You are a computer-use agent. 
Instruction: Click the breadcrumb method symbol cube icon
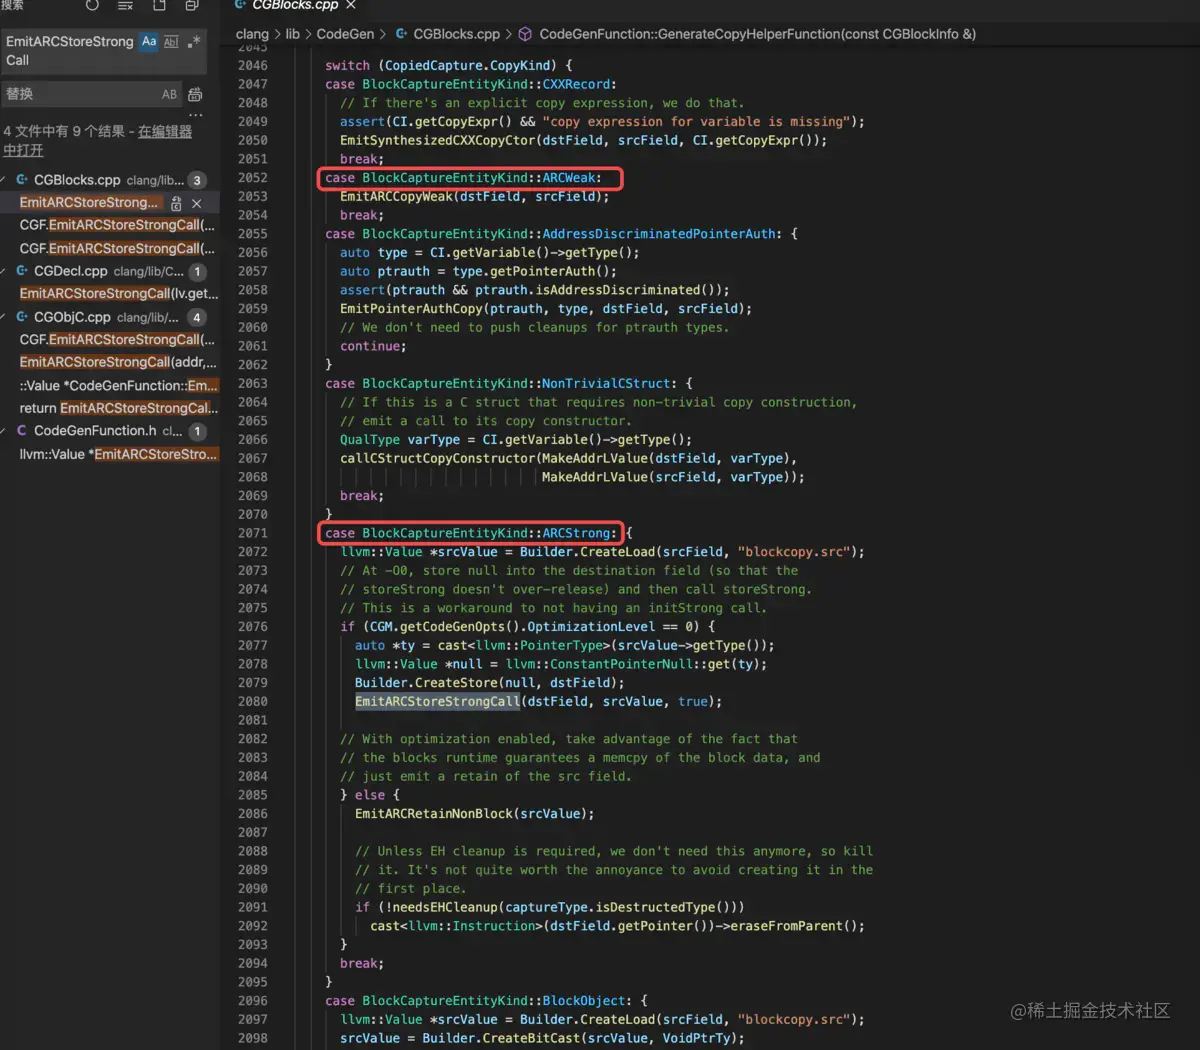coord(525,34)
